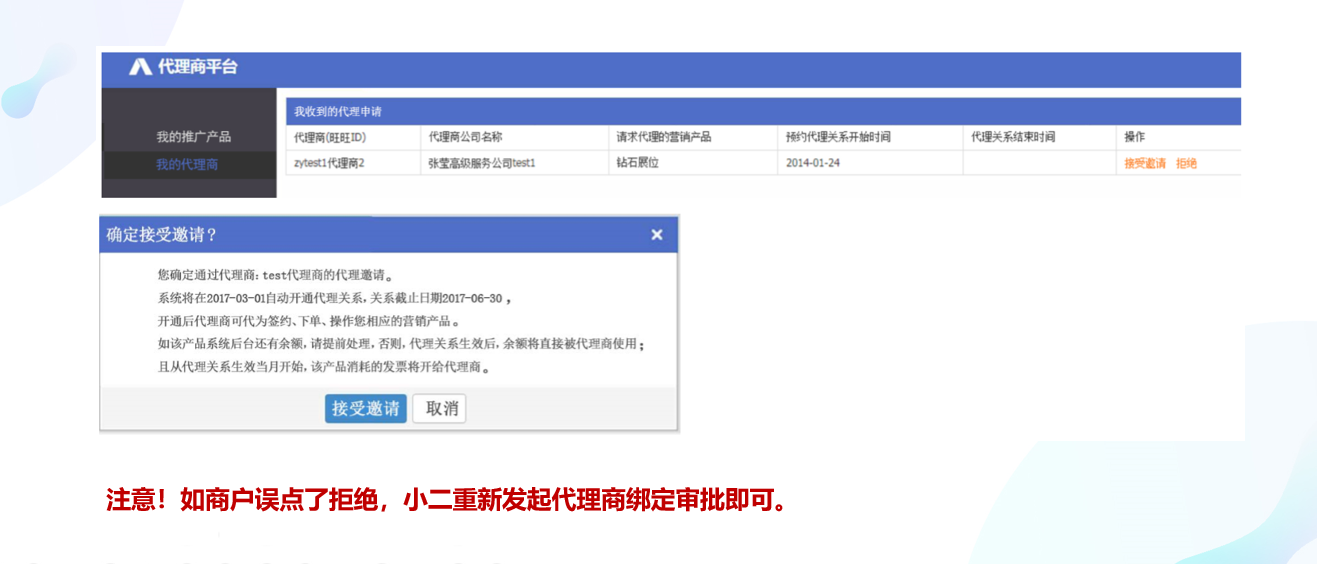Image resolution: width=1317 pixels, height=564 pixels.
Task: Click 接受邀请 link in the table row
Action: [x=1145, y=163]
